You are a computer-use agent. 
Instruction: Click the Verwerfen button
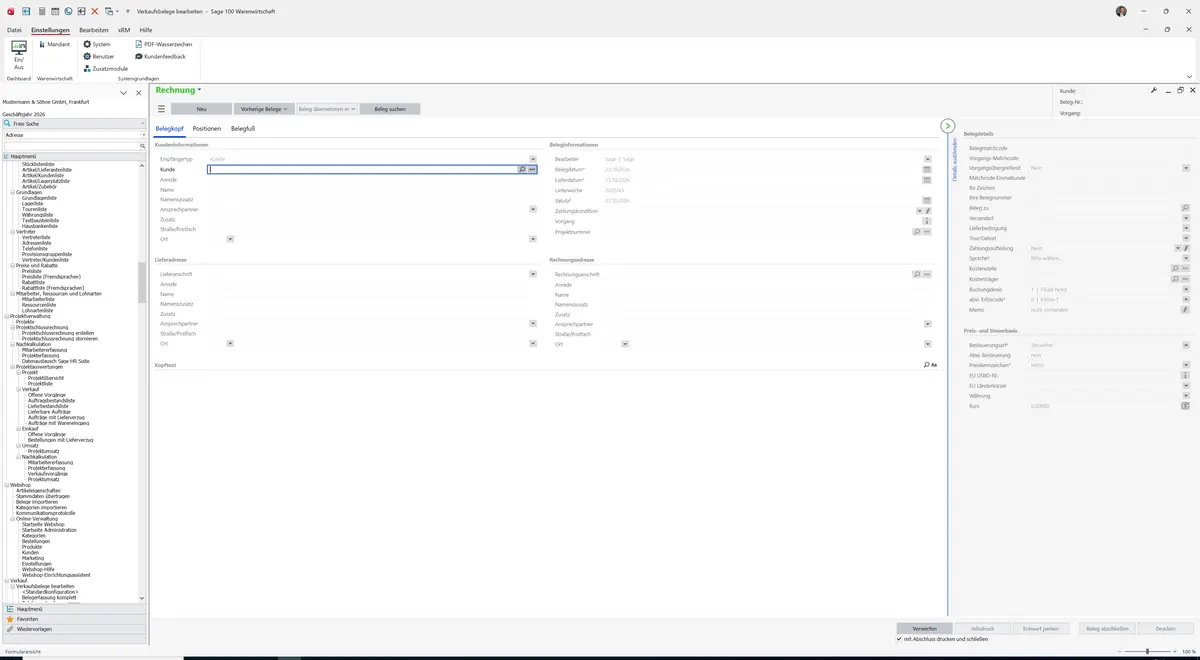tap(924, 629)
